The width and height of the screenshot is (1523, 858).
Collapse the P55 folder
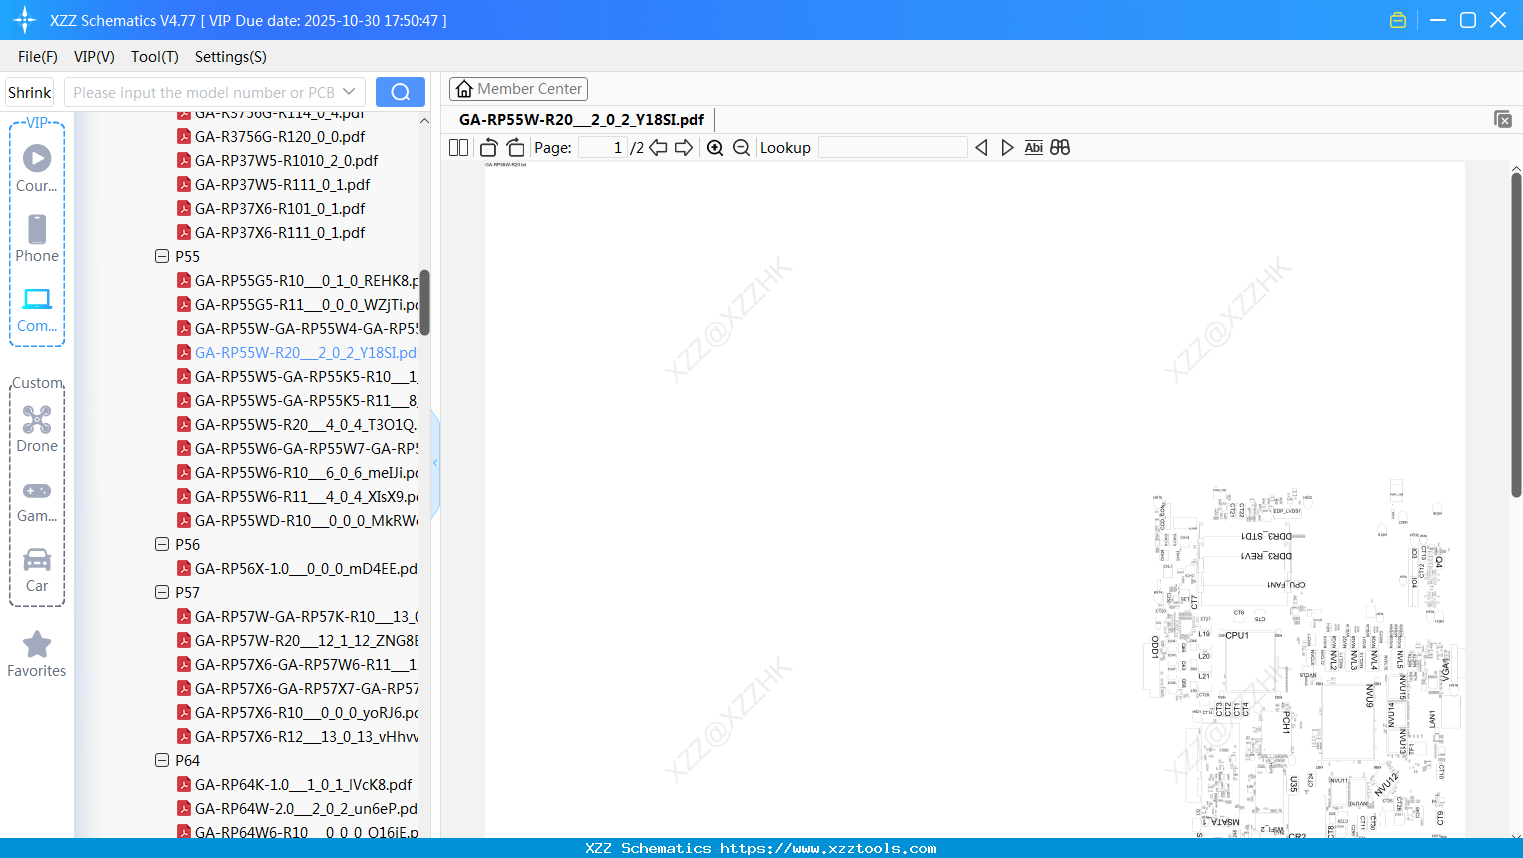pyautogui.click(x=162, y=256)
